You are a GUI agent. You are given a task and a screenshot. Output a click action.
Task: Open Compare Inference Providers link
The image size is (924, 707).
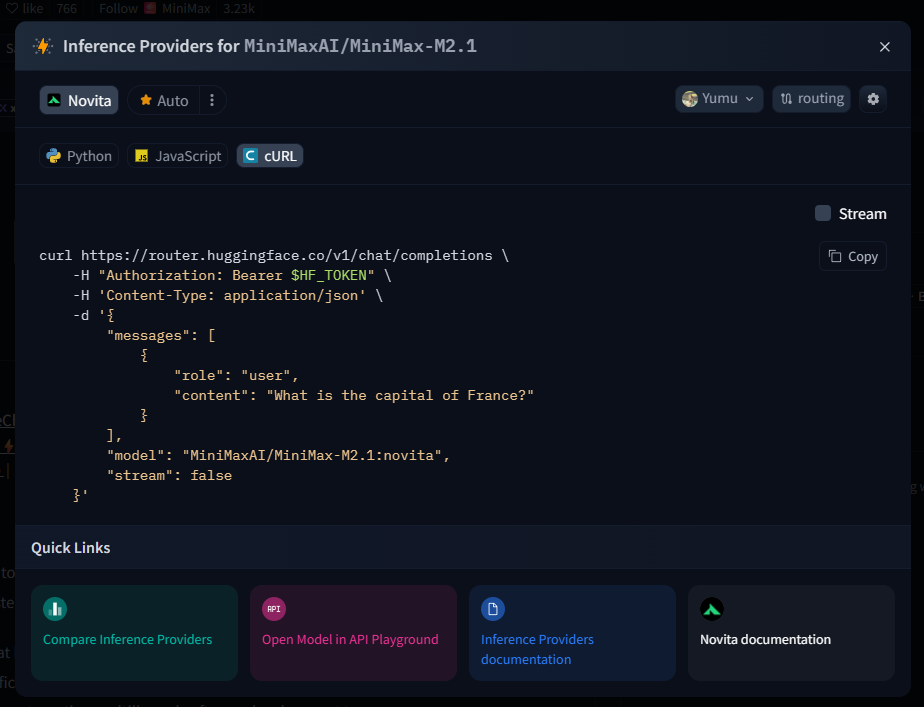pyautogui.click(x=128, y=639)
